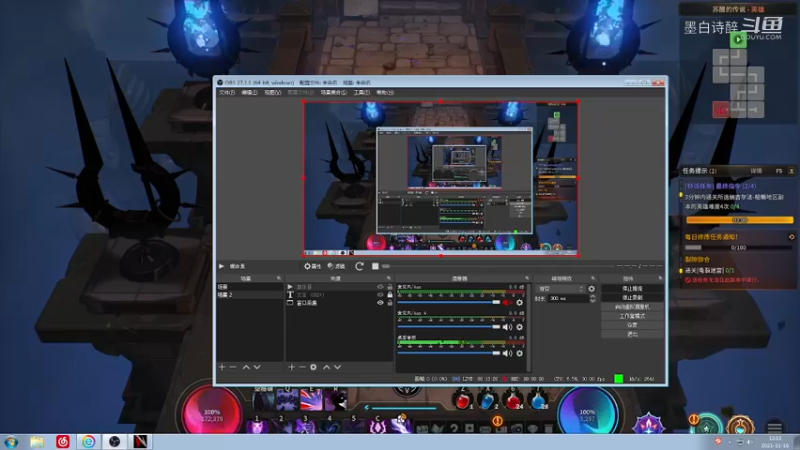Open the OBS 工具 menu
Screen dimensions: 800x450
(361, 92)
